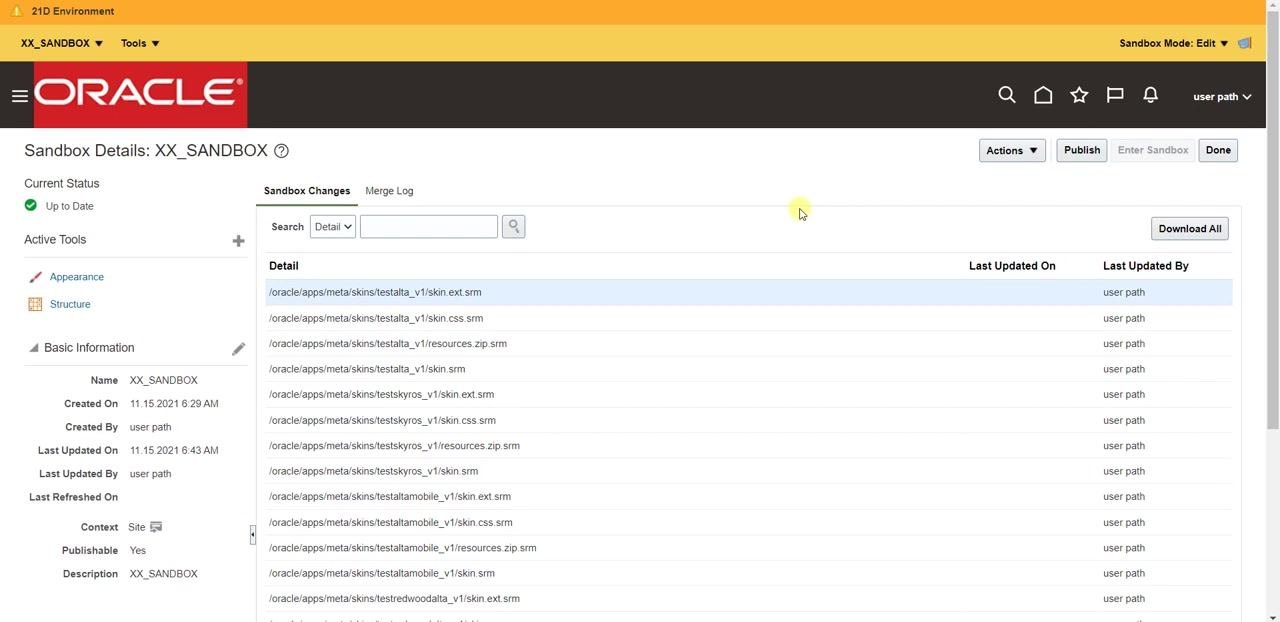Screen dimensions: 1280x622
Task: Open the Actions dropdown button
Action: pos(1012,150)
